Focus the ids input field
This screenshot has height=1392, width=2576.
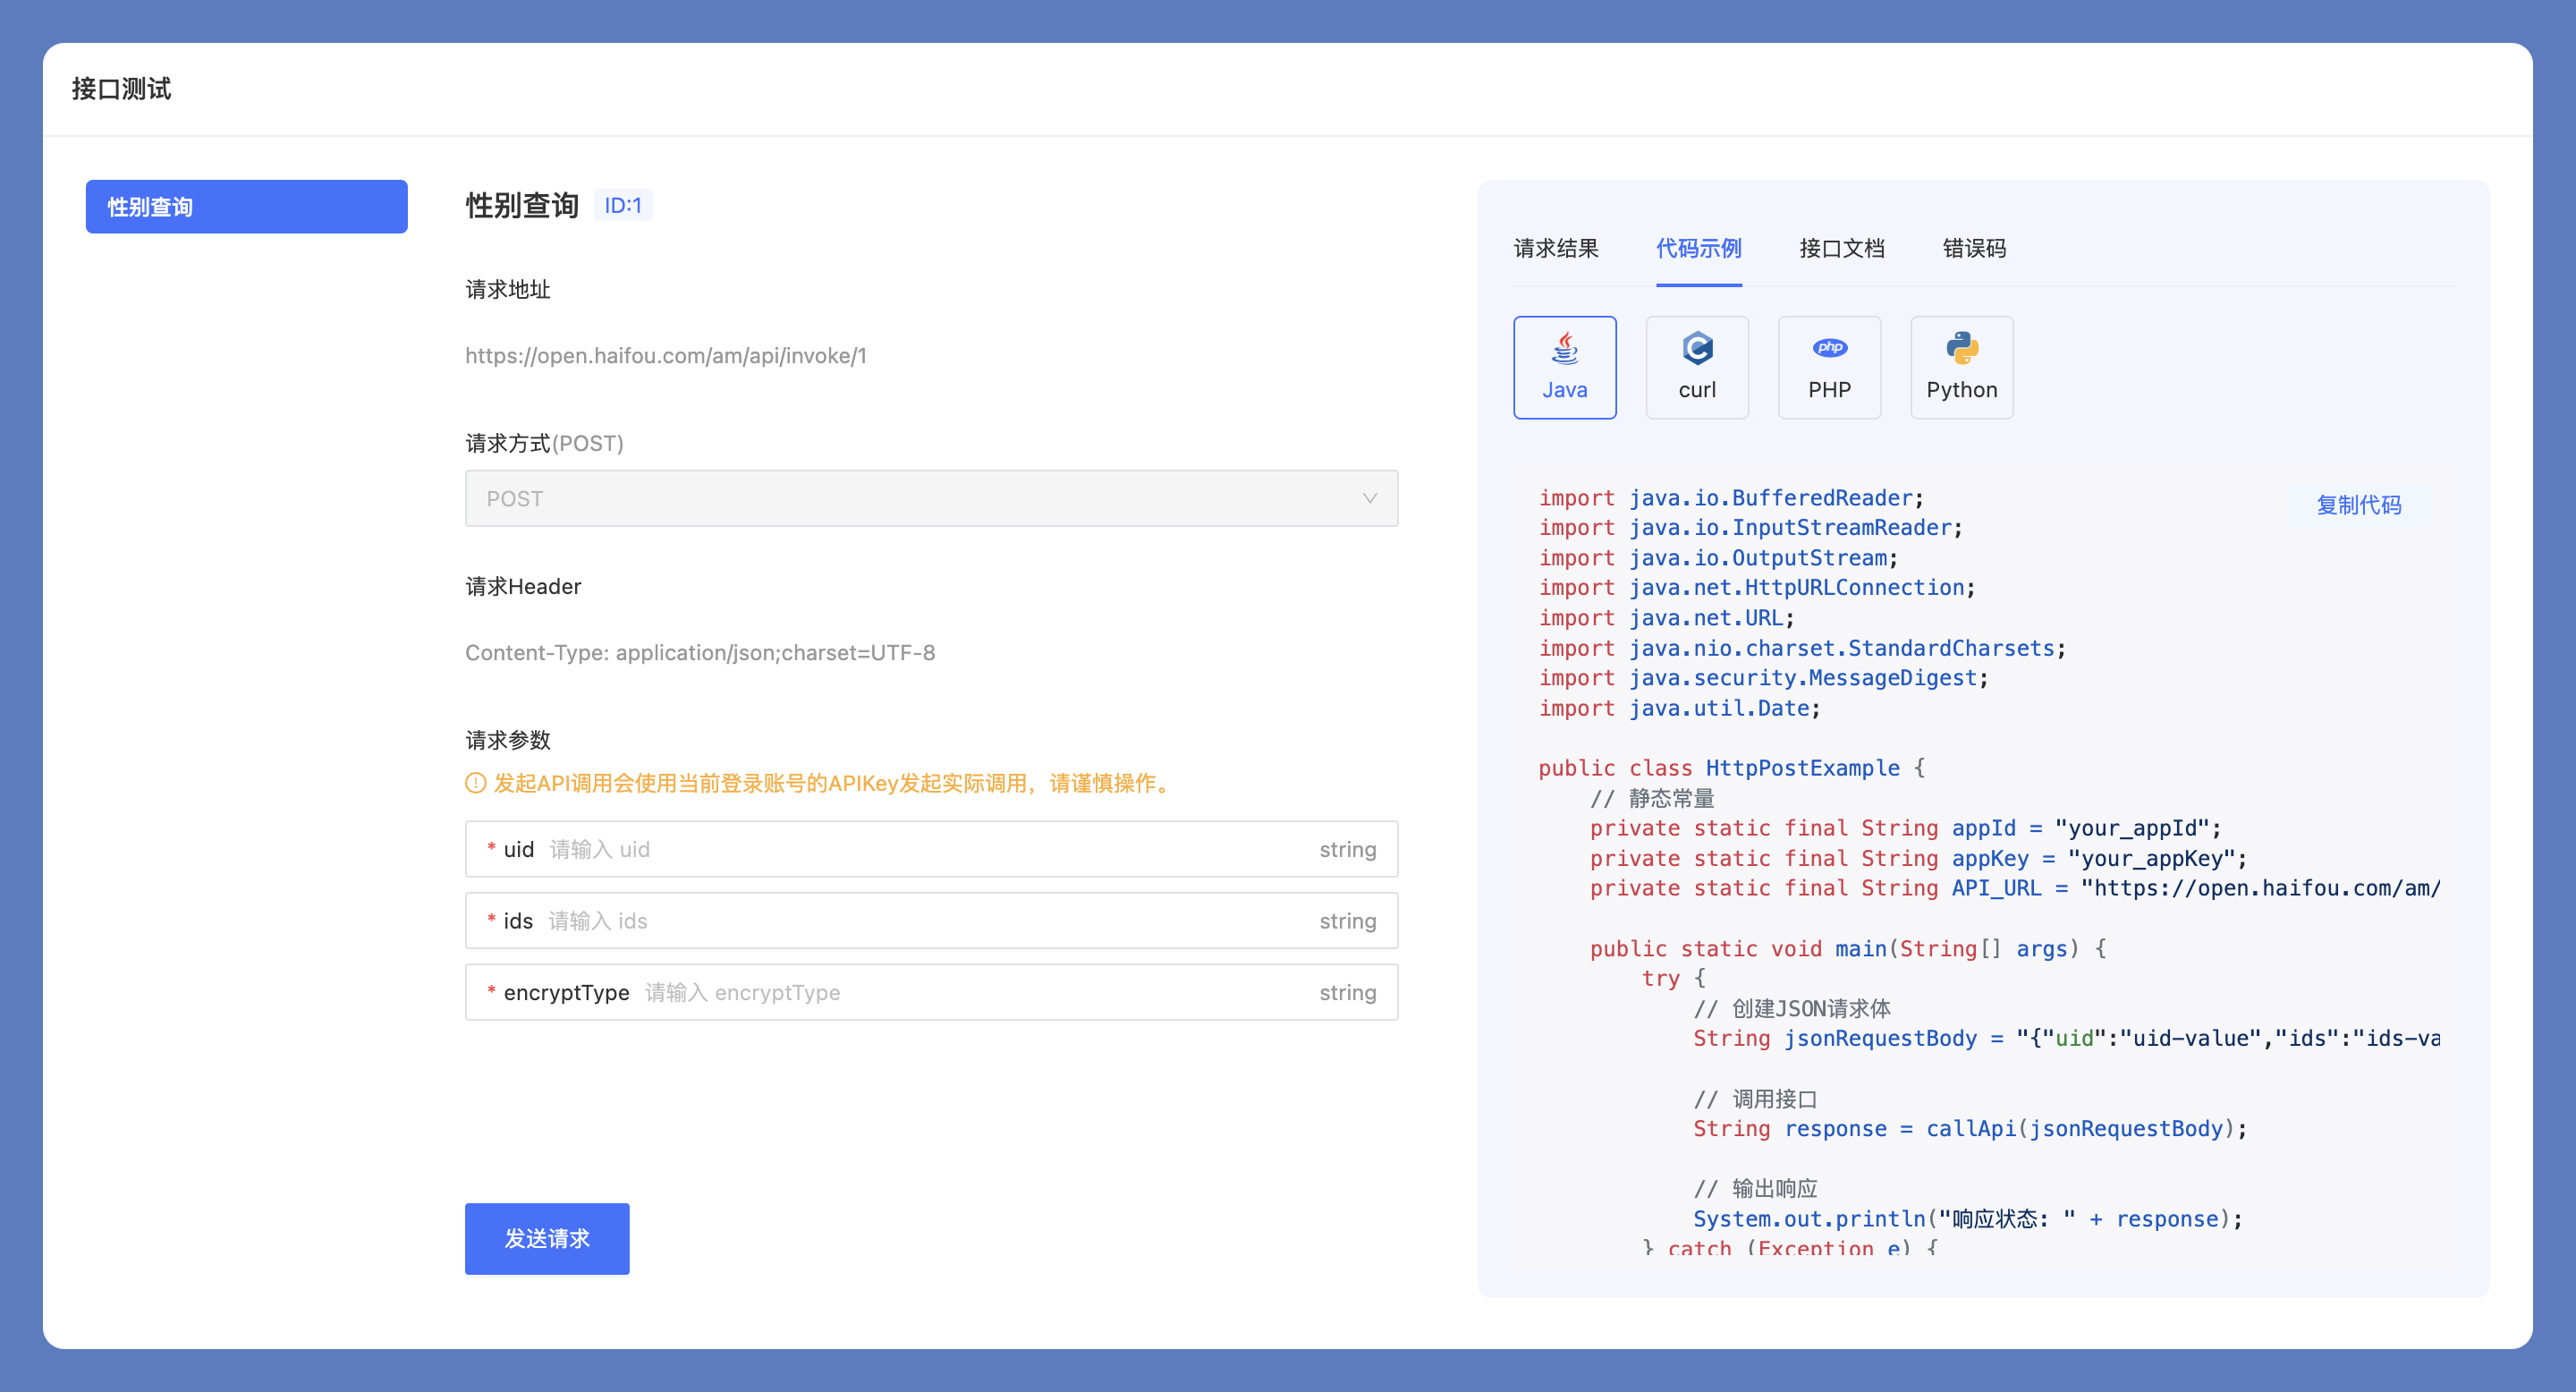[x=931, y=920]
